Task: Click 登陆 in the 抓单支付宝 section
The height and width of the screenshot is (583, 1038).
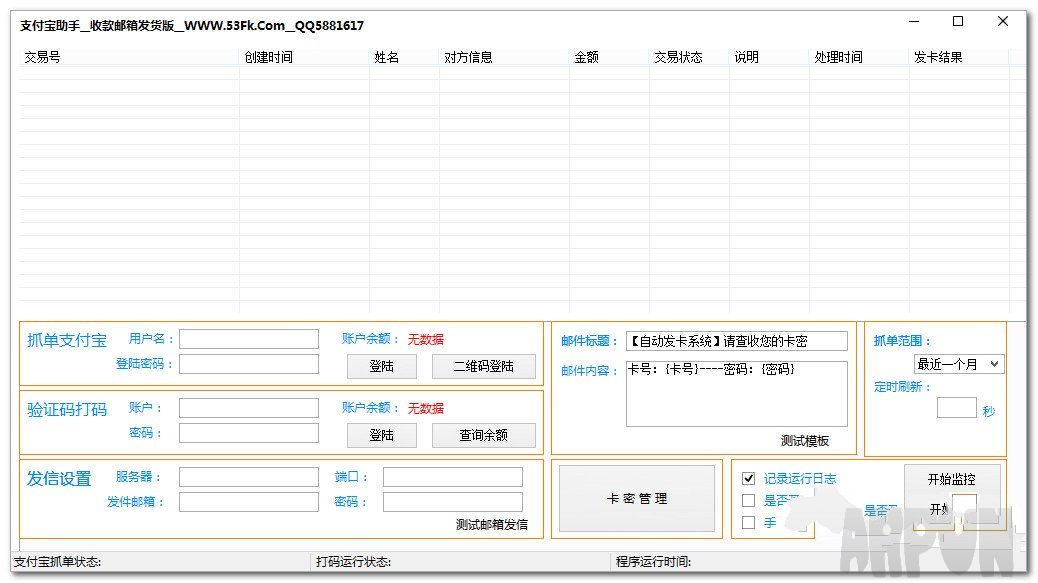Action: [381, 366]
